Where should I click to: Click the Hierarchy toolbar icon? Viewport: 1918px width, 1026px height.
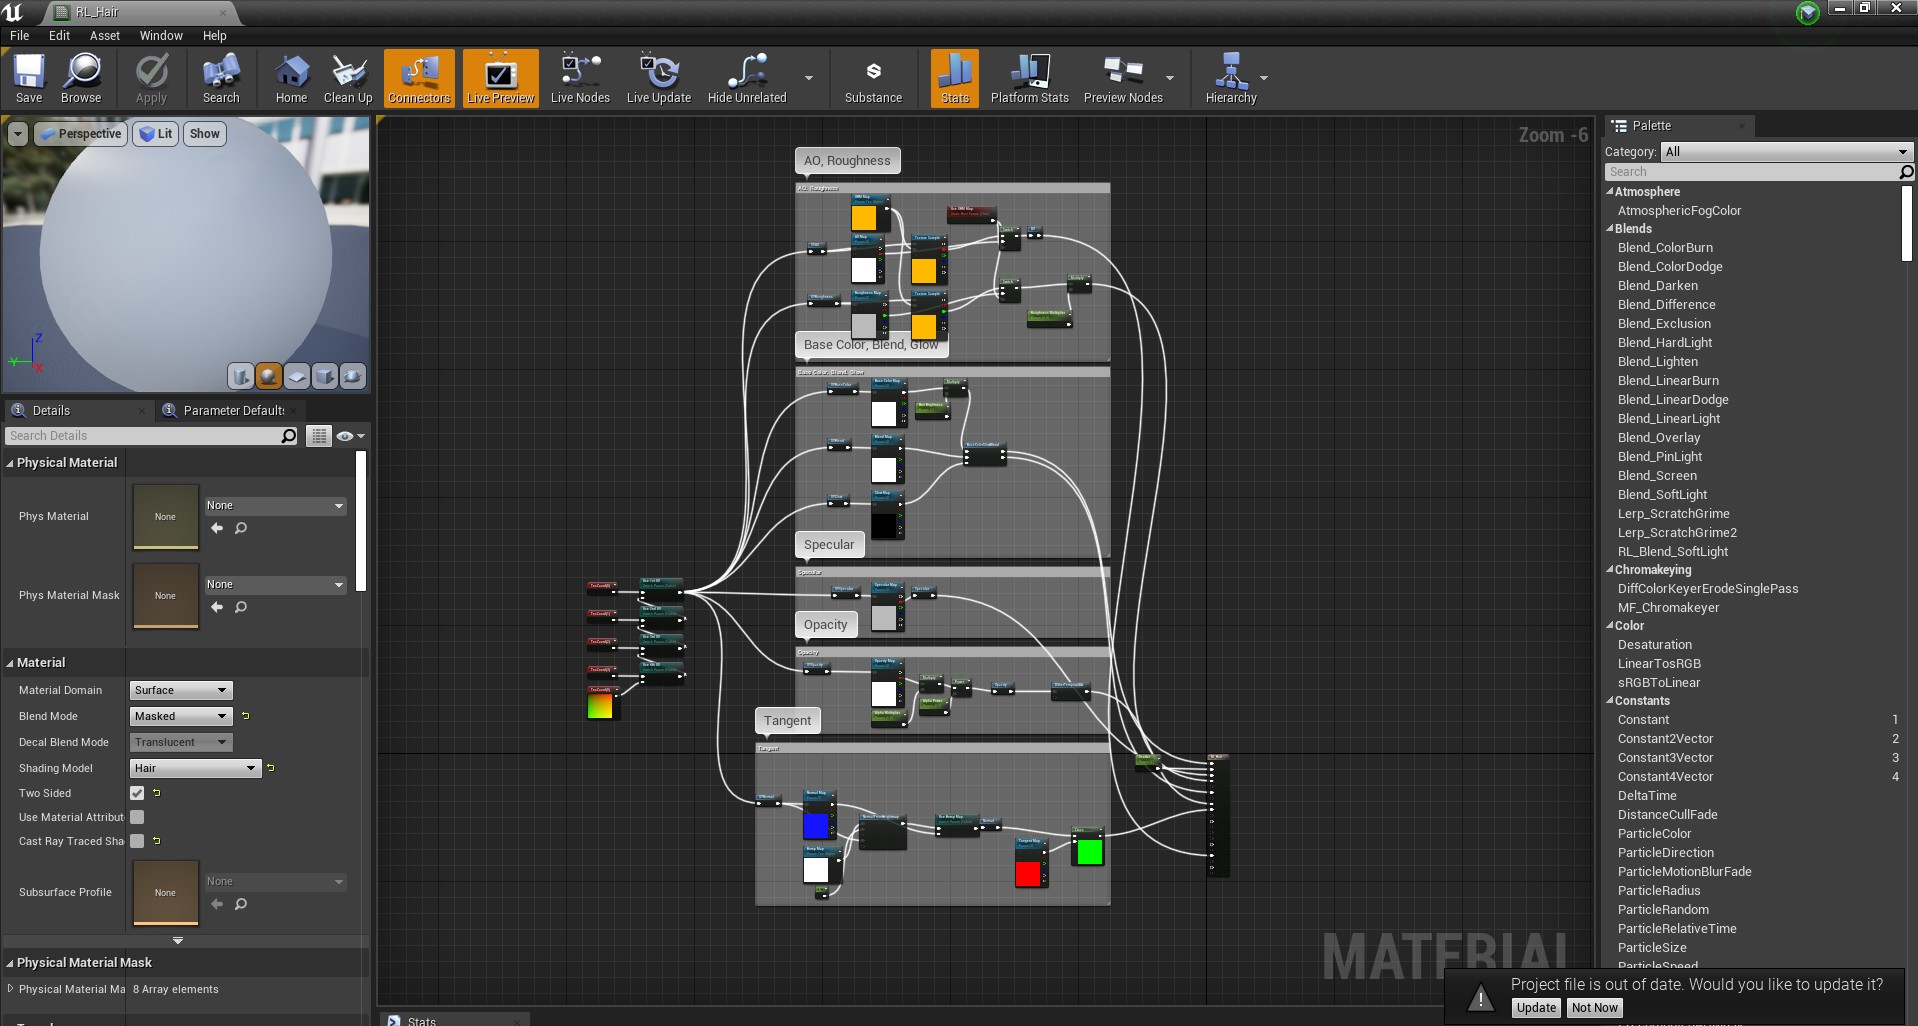click(x=1231, y=78)
